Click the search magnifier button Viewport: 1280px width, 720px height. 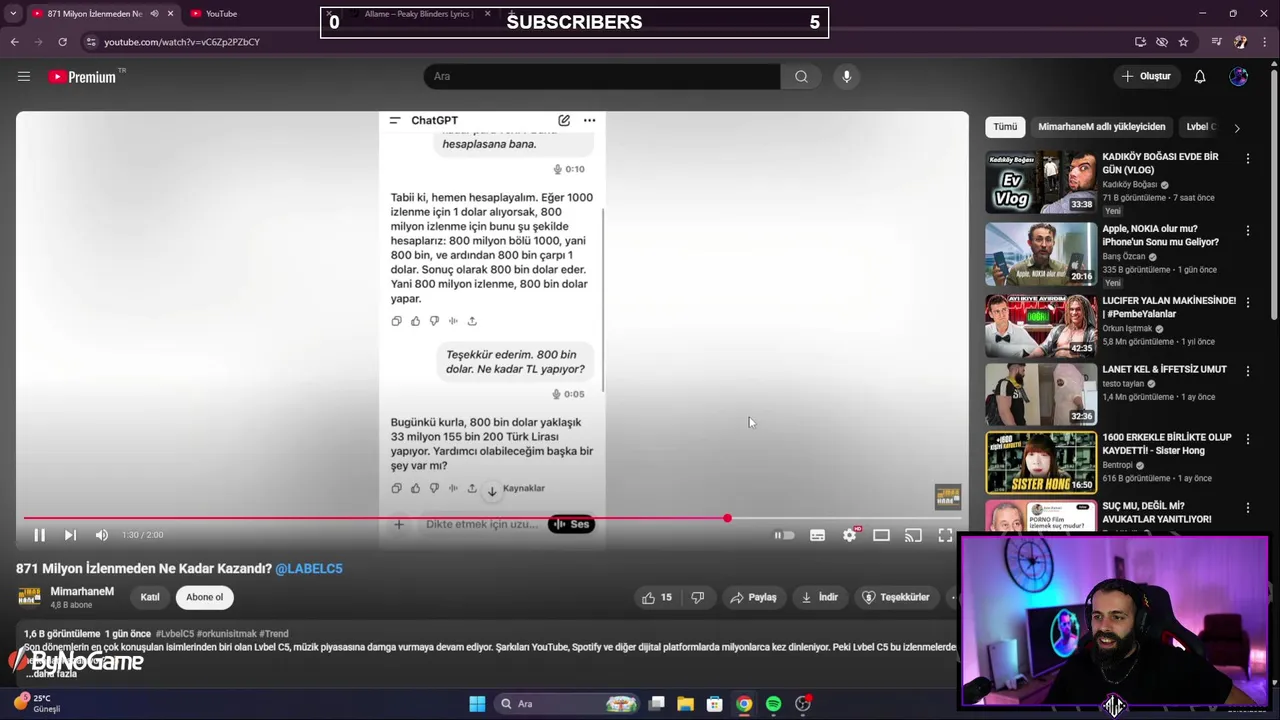[x=801, y=77]
